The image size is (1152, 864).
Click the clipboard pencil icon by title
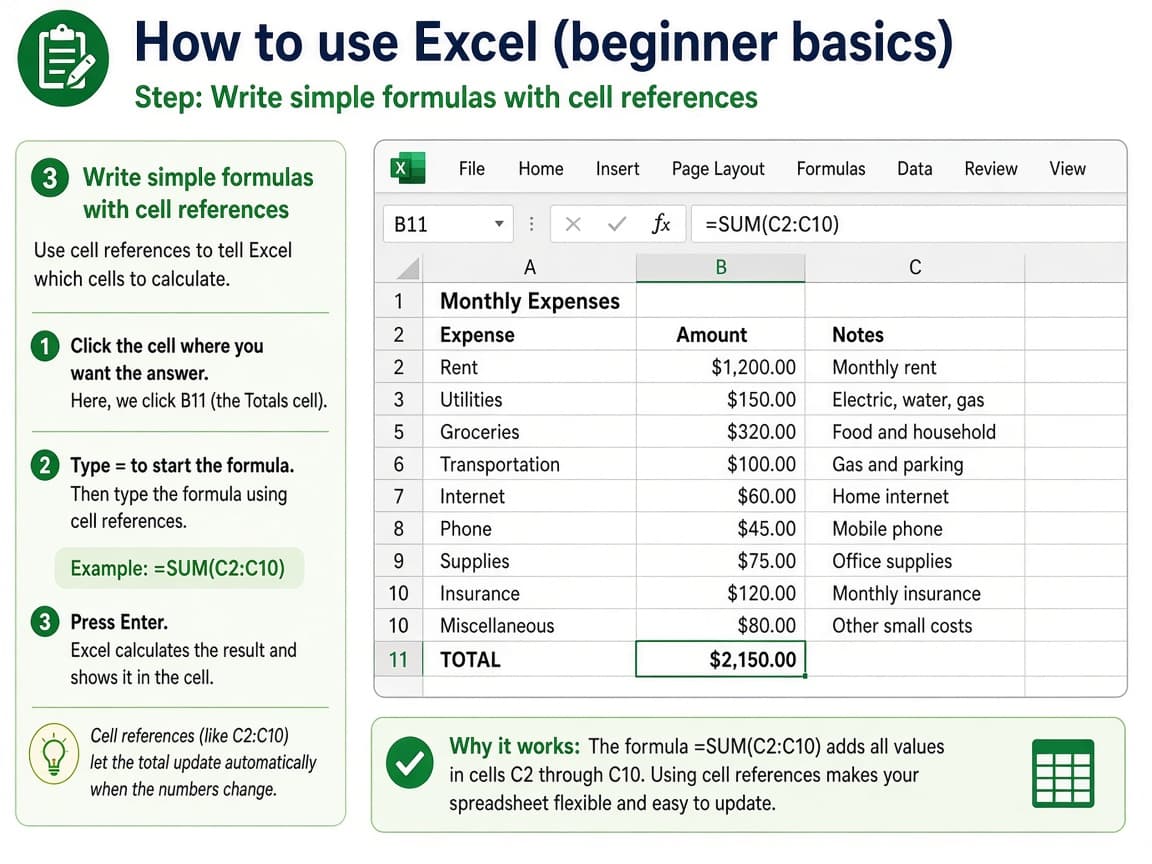click(x=63, y=58)
